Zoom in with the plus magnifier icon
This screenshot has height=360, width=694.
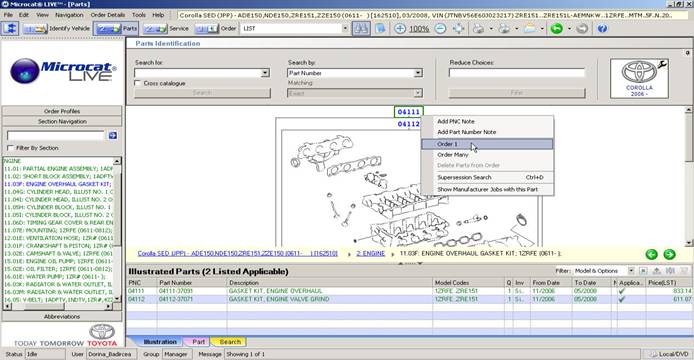coord(400,28)
